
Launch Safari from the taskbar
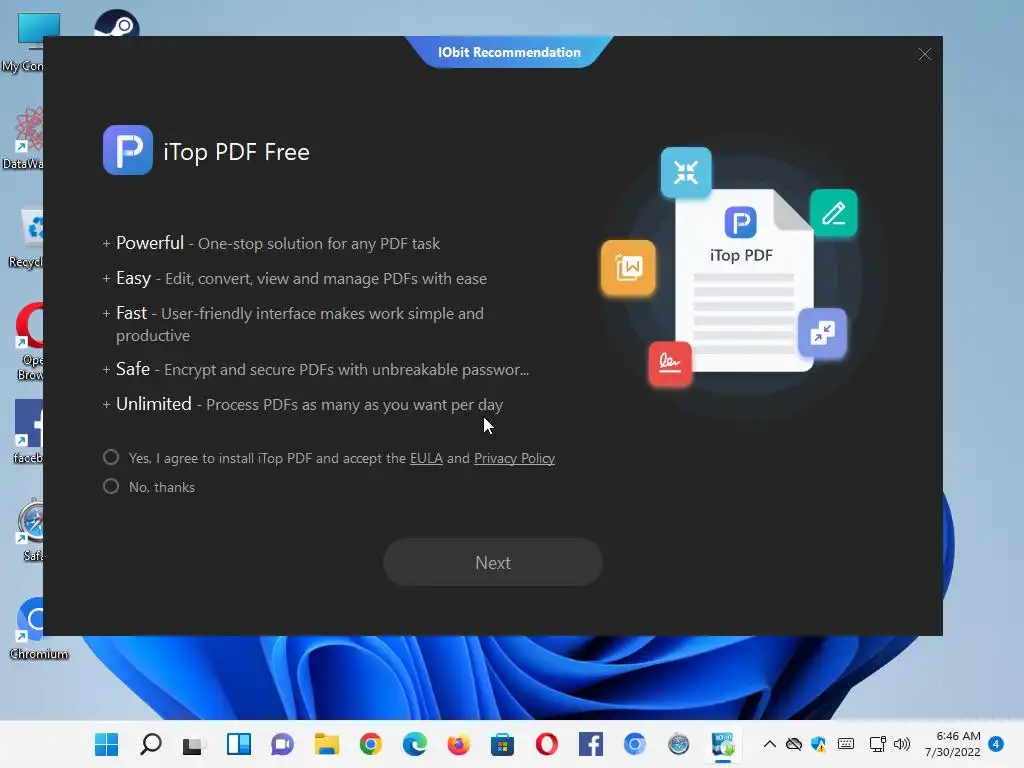[679, 744]
